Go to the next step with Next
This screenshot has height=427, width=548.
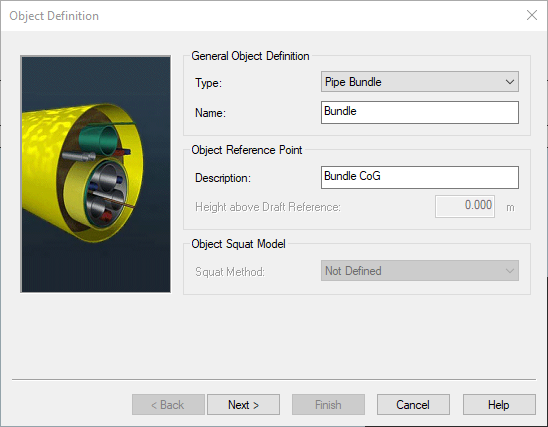click(x=243, y=405)
